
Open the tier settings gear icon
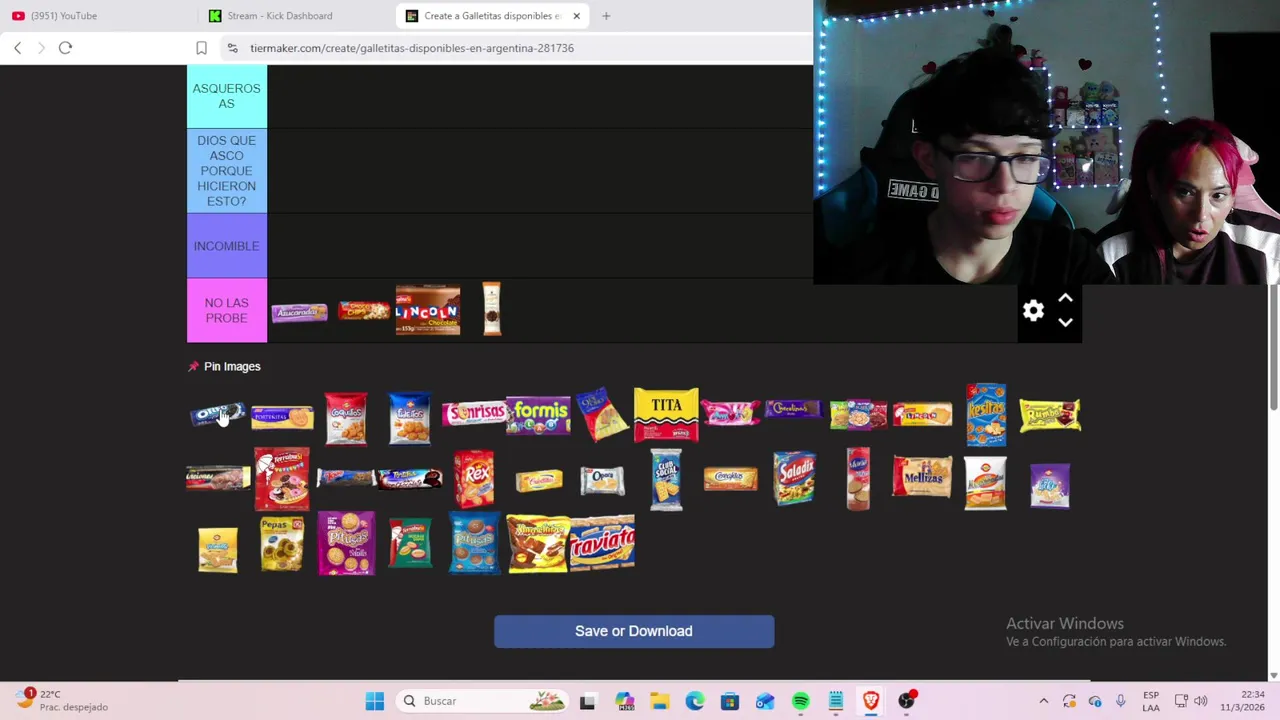pyautogui.click(x=1033, y=311)
